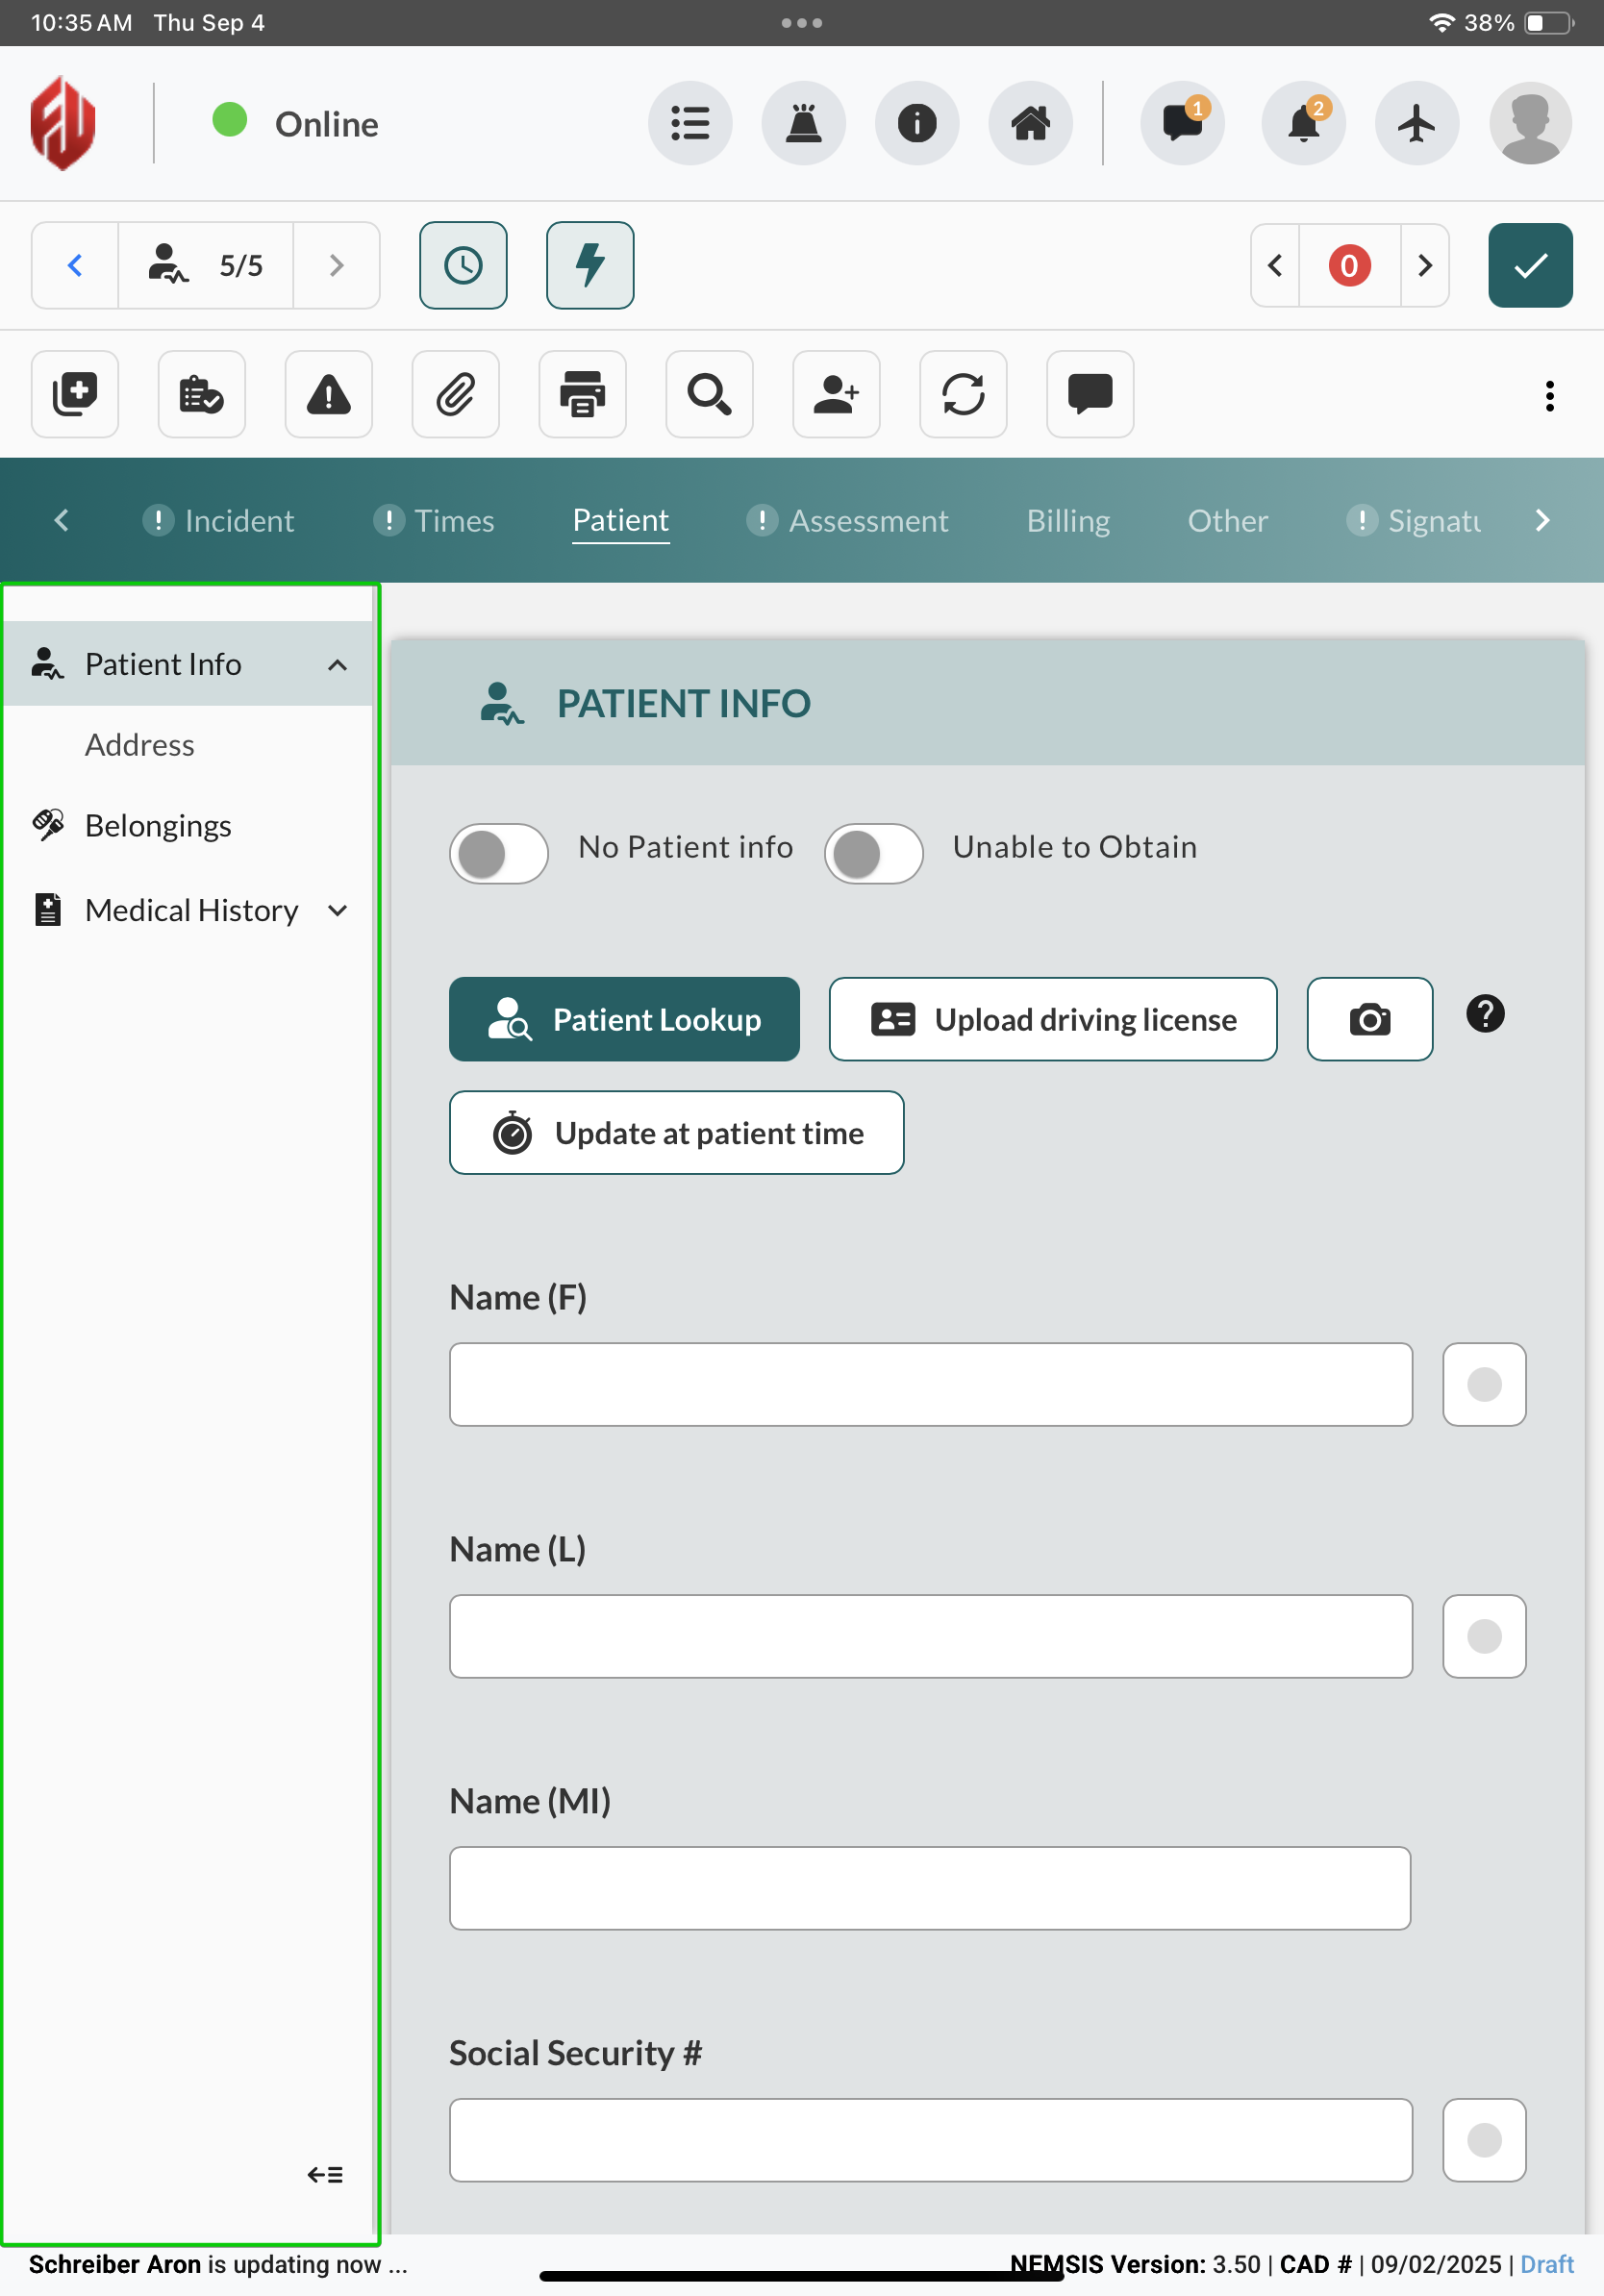
Task: Open the attachment paperclip tool
Action: [455, 394]
